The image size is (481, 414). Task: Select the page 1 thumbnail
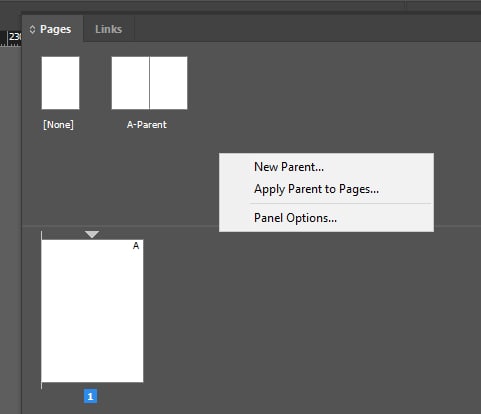pyautogui.click(x=92, y=311)
